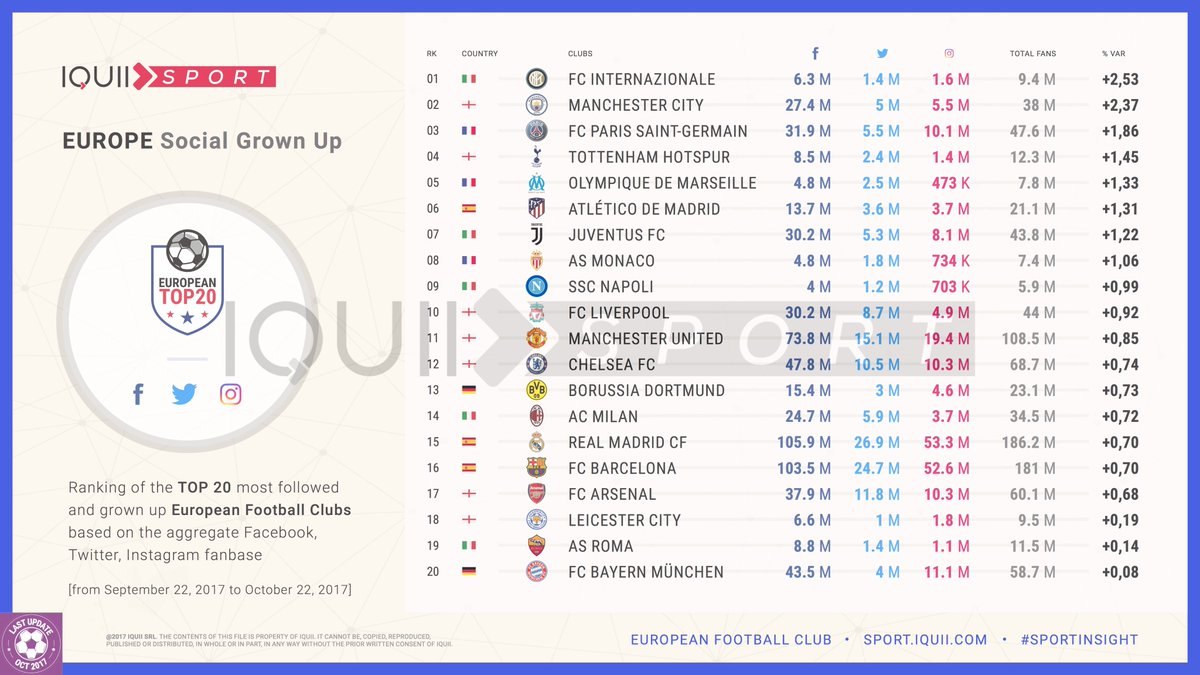The width and height of the screenshot is (1200, 675).
Task: Click the TOTAL FANS column header
Action: pos(1033,54)
